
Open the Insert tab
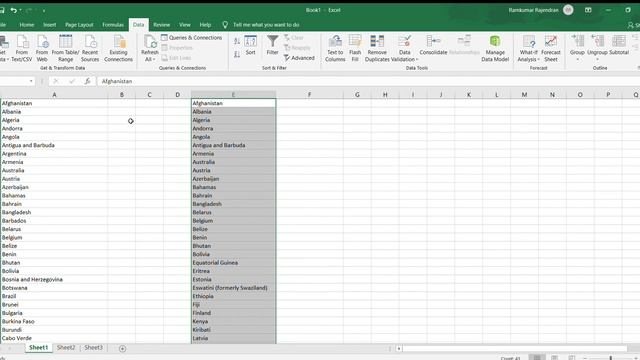pyautogui.click(x=50, y=25)
